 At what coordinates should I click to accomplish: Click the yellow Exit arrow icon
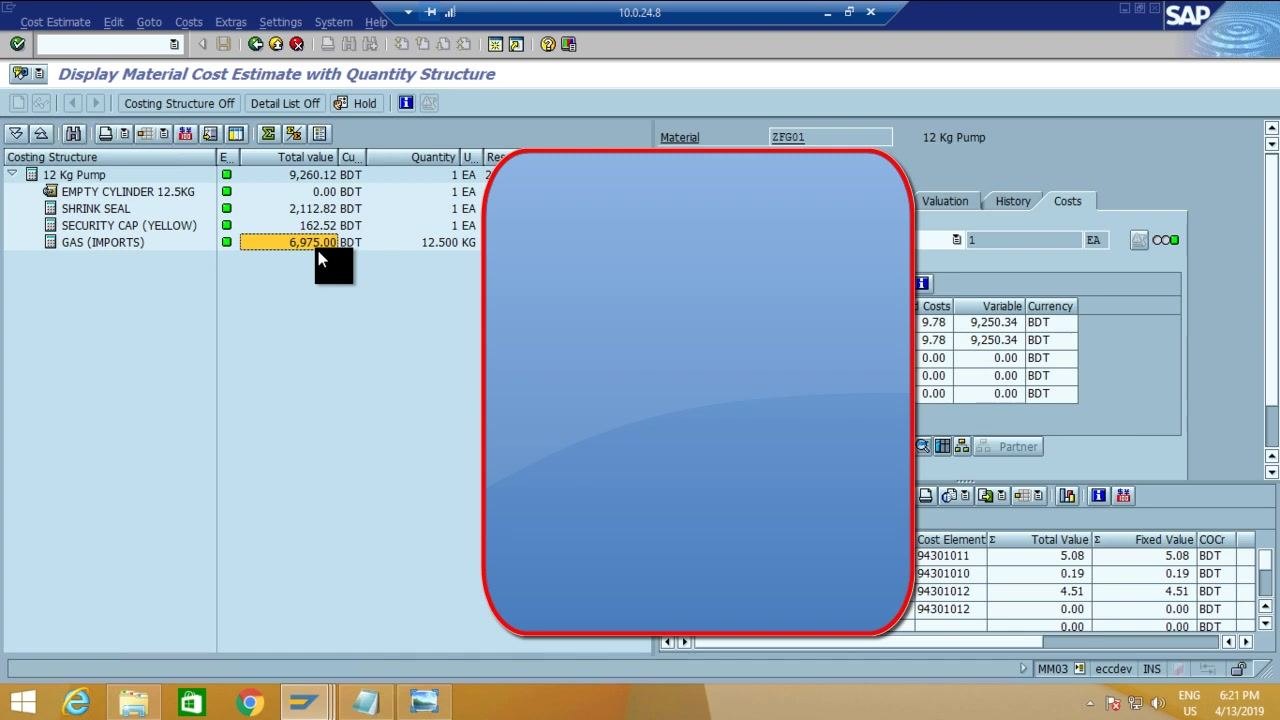[x=276, y=44]
